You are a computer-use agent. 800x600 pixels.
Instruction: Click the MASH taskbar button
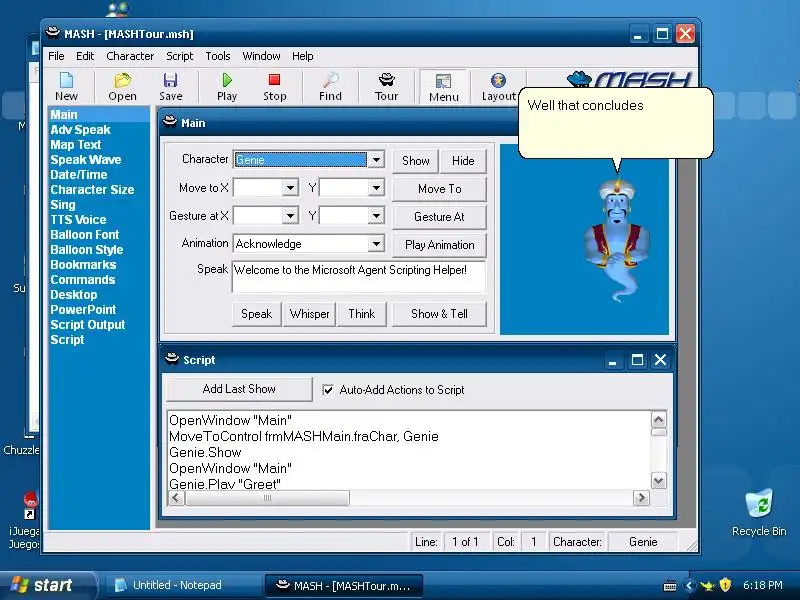click(x=344, y=585)
